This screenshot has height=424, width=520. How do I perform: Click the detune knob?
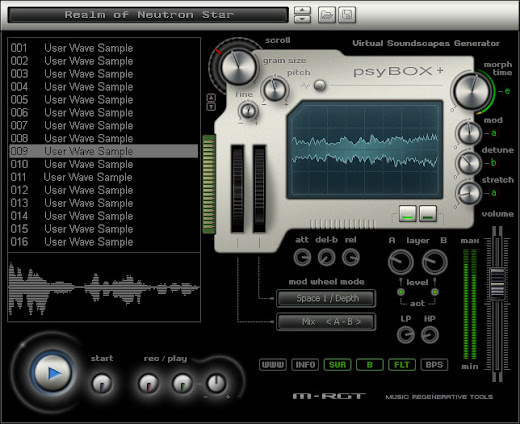(469, 163)
